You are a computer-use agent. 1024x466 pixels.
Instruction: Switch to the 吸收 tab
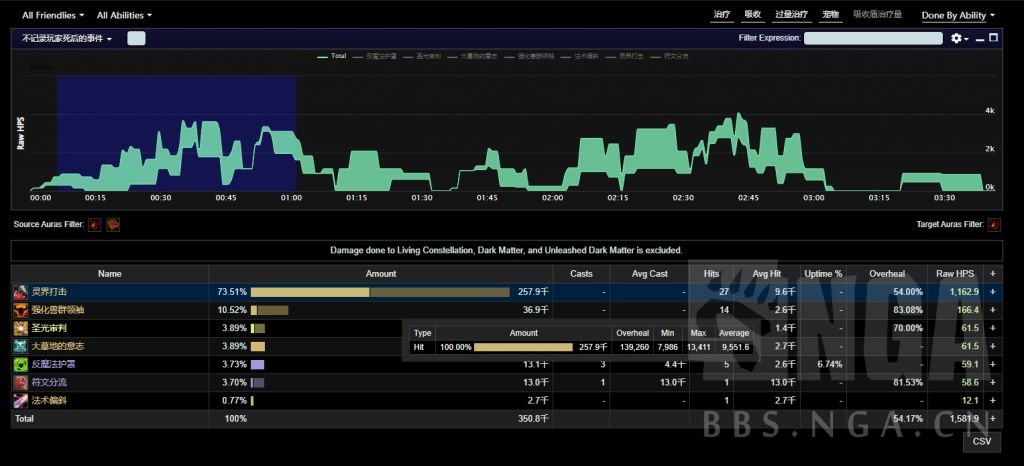coord(753,15)
